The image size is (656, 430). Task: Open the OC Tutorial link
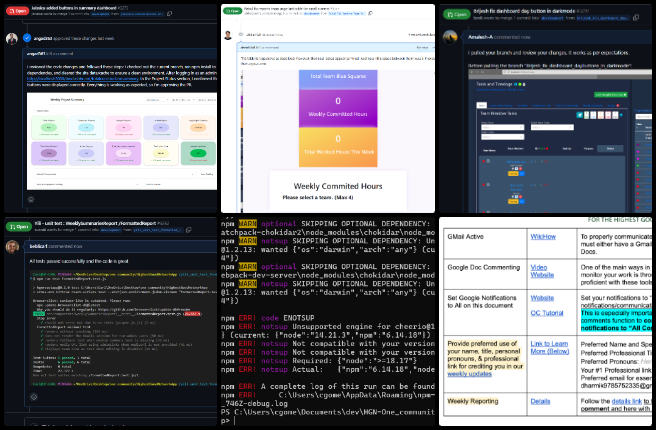click(547, 313)
